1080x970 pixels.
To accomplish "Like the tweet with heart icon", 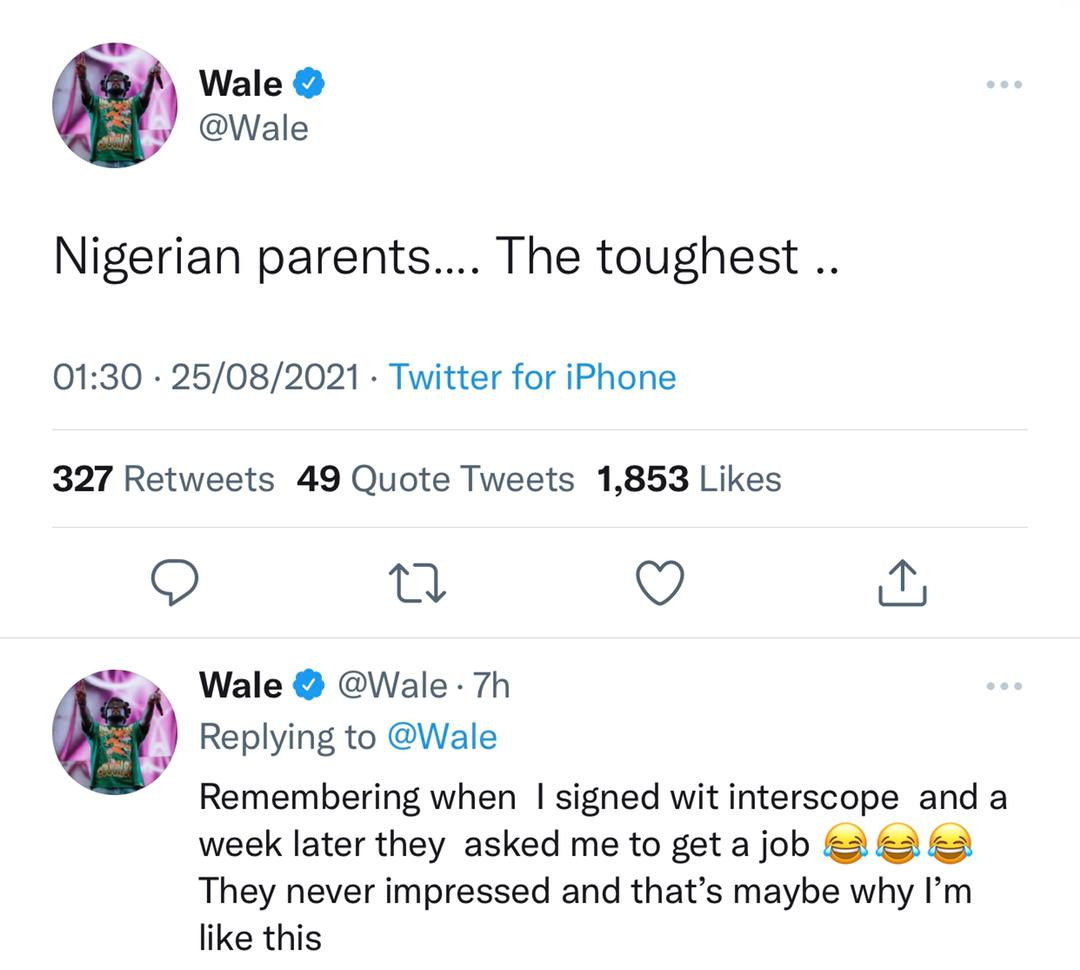I will point(660,583).
